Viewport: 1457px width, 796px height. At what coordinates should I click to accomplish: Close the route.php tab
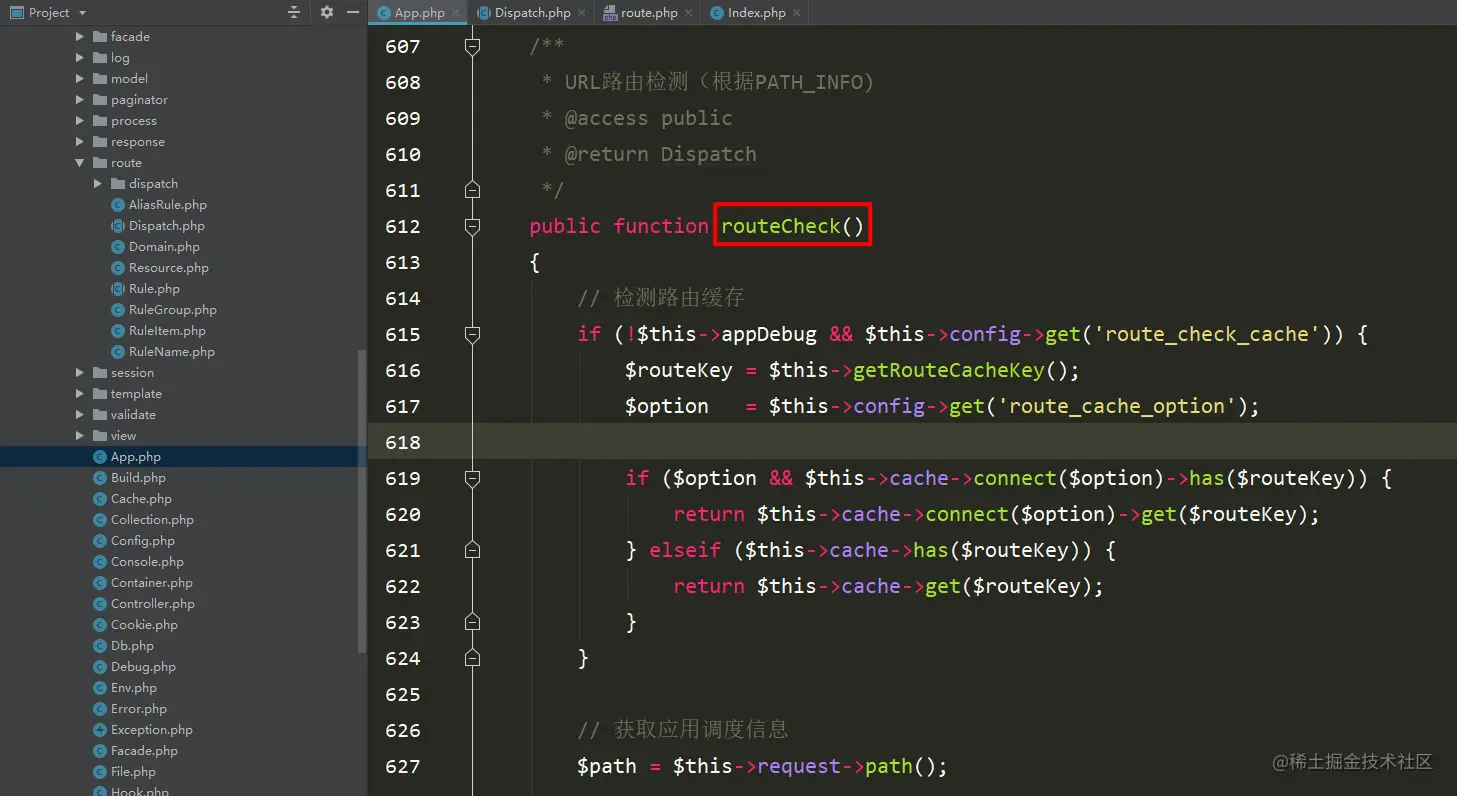689,13
